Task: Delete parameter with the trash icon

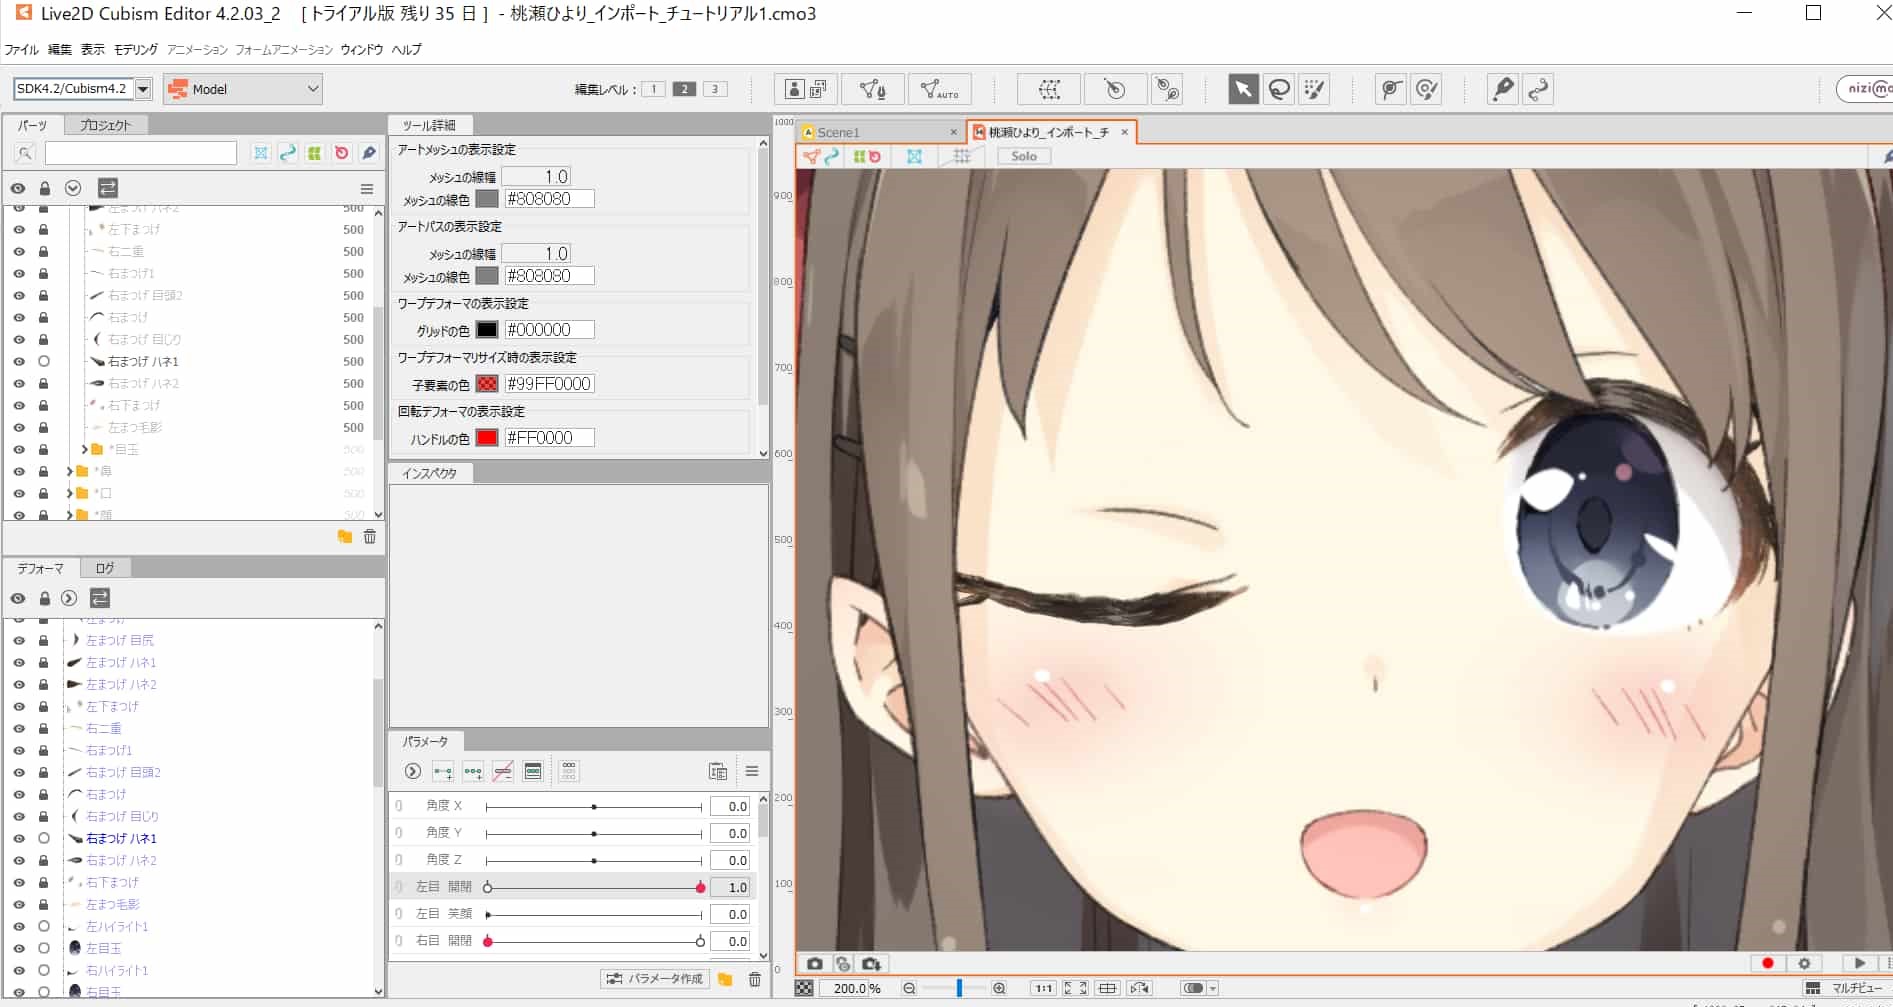Action: pyautogui.click(x=755, y=979)
